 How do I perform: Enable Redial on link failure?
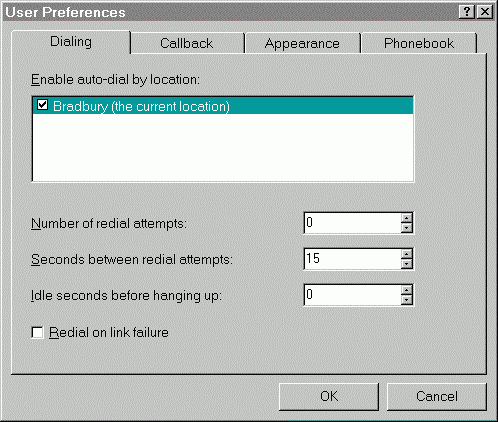click(x=37, y=332)
